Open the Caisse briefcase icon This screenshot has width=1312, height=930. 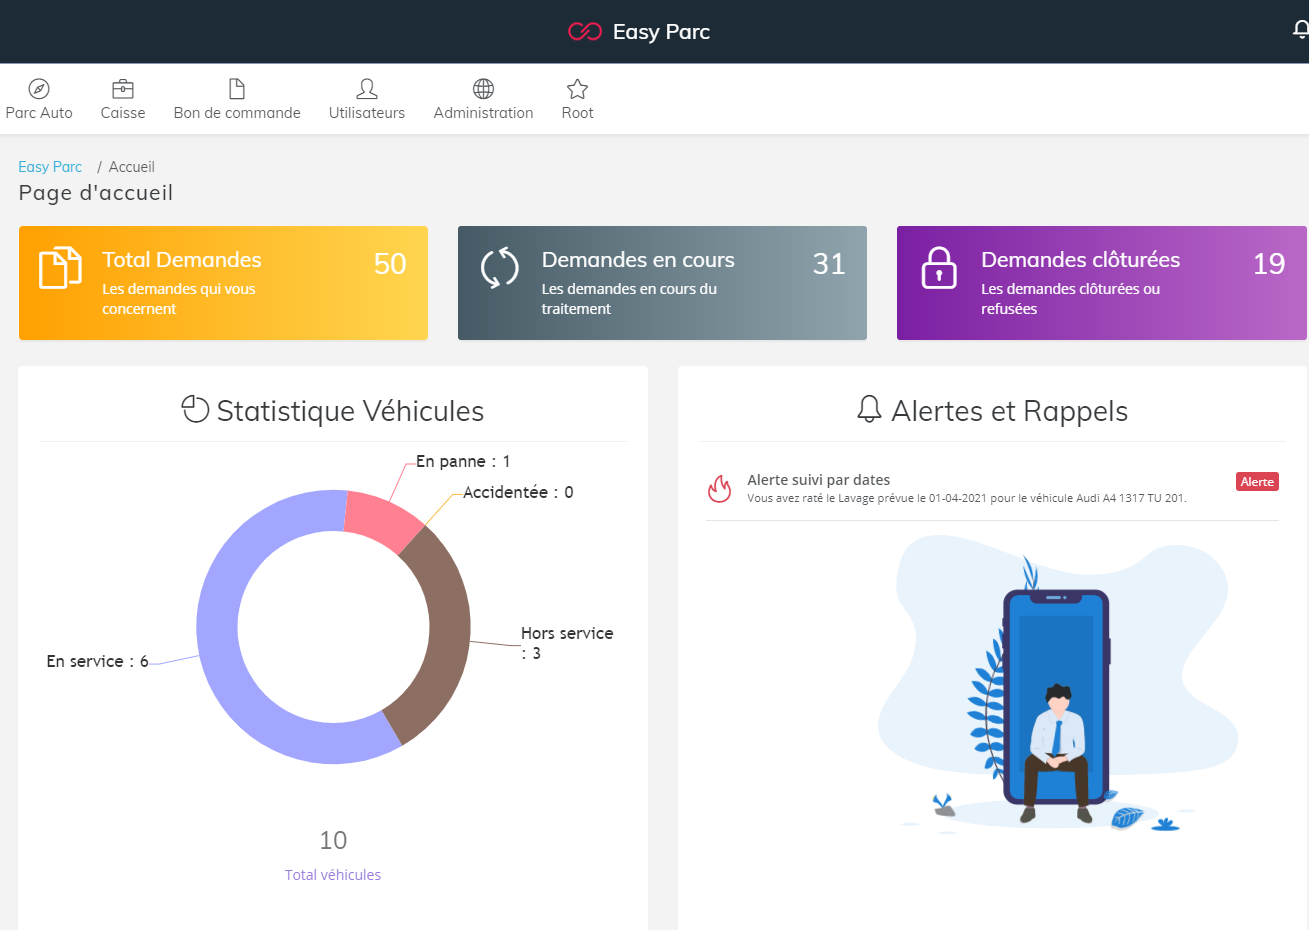pyautogui.click(x=123, y=89)
